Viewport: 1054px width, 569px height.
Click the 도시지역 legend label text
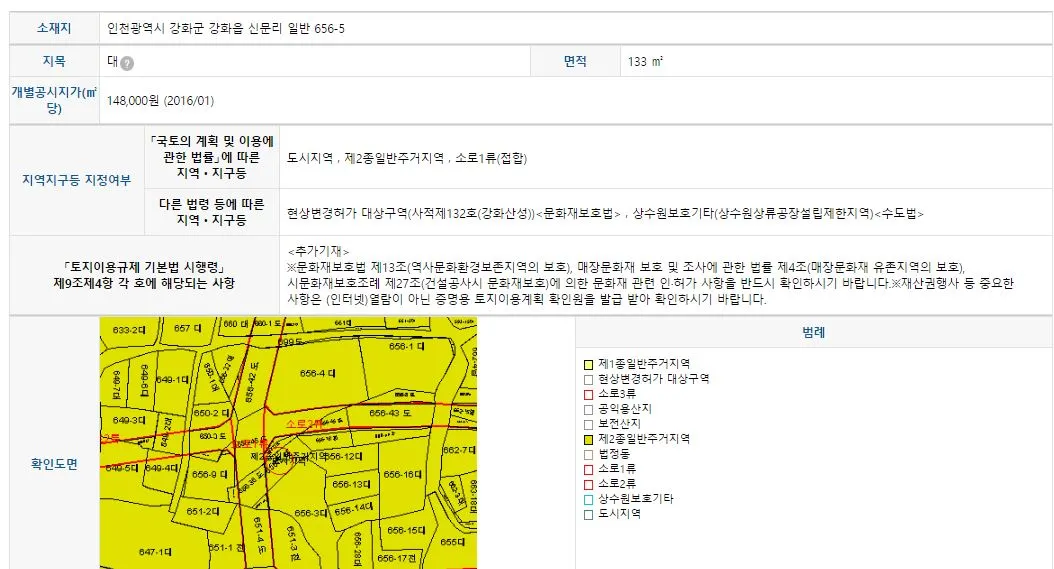coord(619,513)
